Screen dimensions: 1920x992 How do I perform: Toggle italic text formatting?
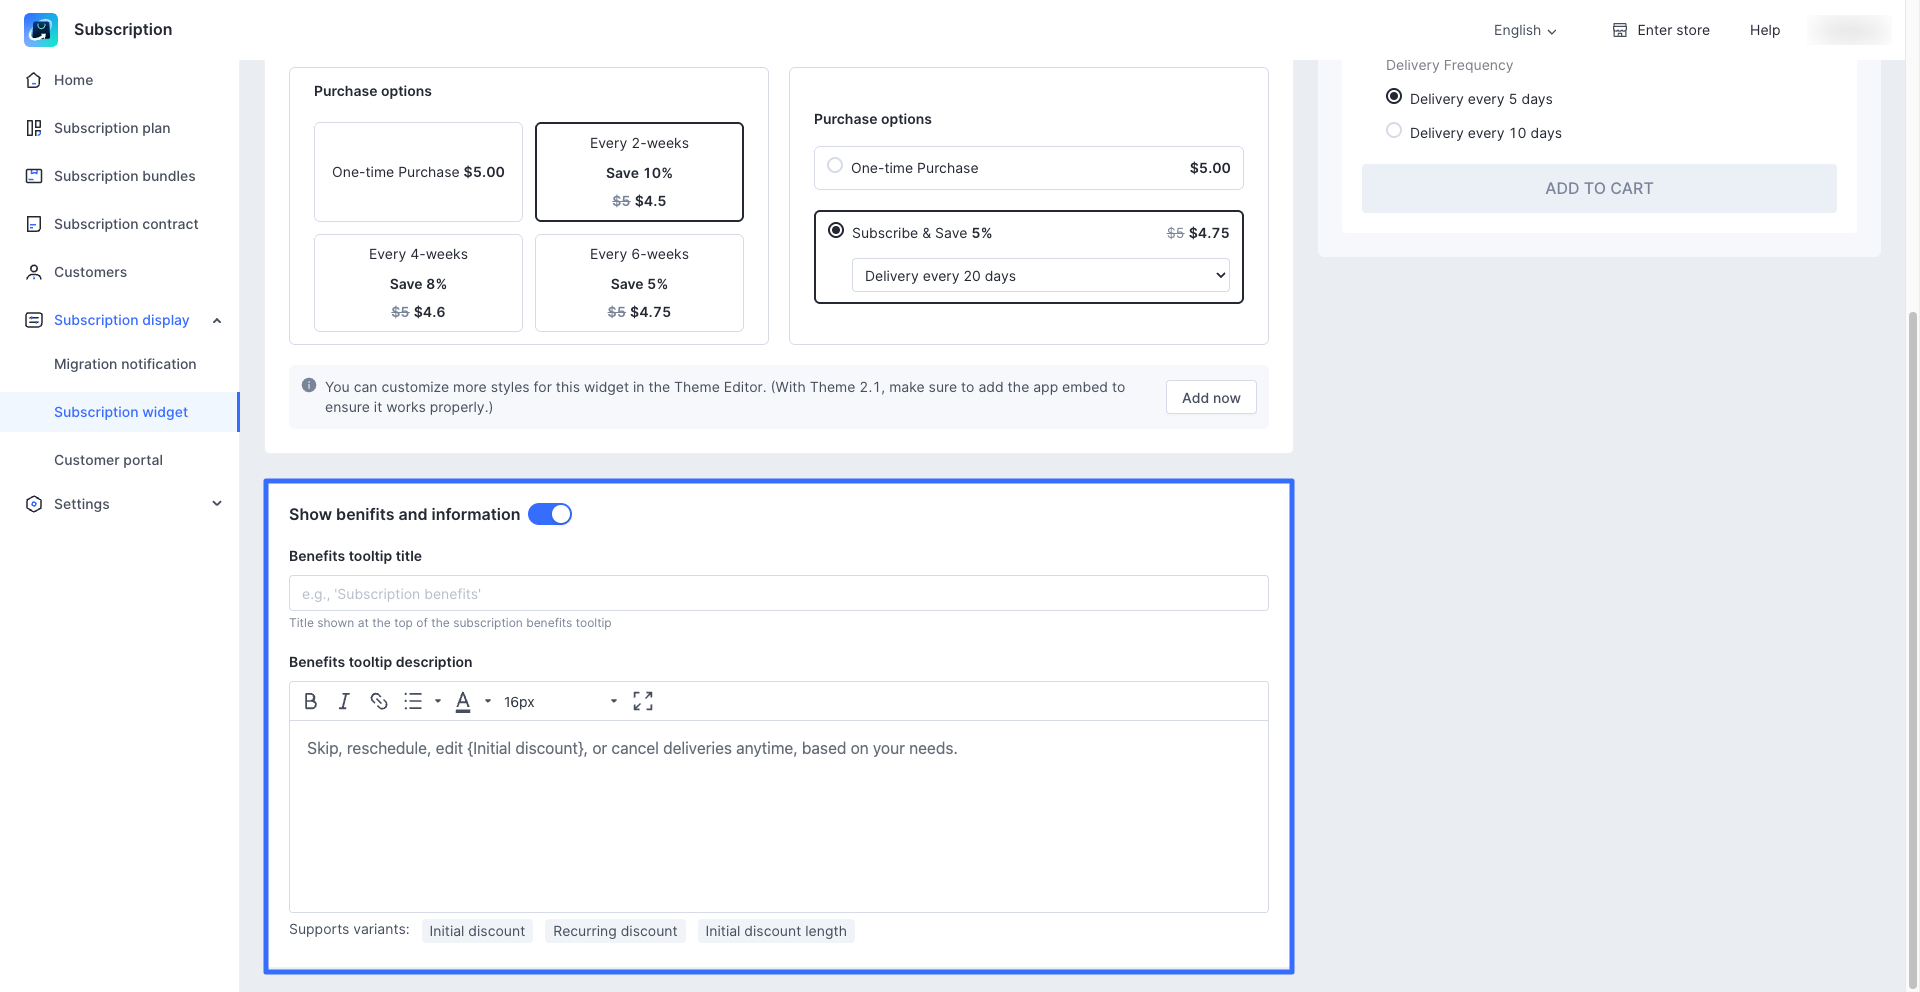(x=344, y=702)
